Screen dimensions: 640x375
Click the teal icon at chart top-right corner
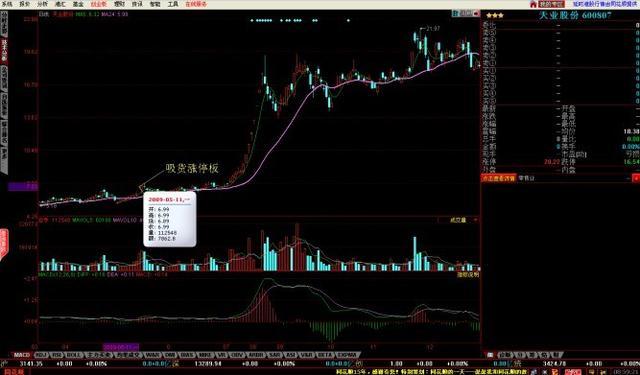click(x=456, y=13)
